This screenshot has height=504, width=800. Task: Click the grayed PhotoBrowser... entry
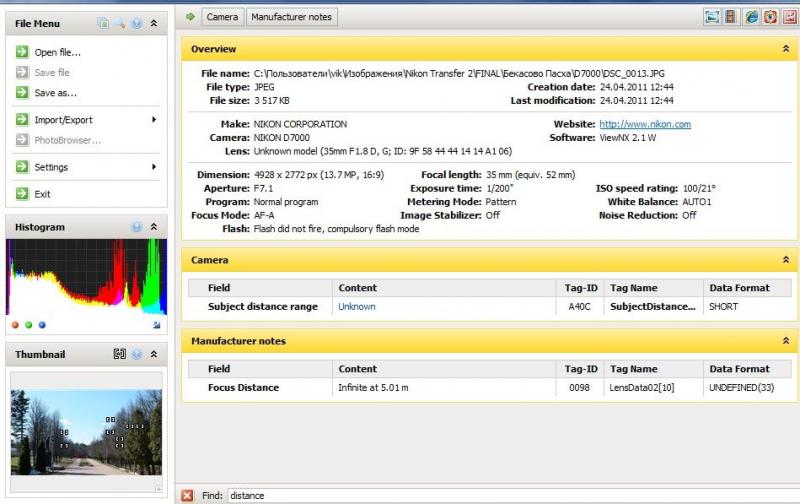click(67, 140)
